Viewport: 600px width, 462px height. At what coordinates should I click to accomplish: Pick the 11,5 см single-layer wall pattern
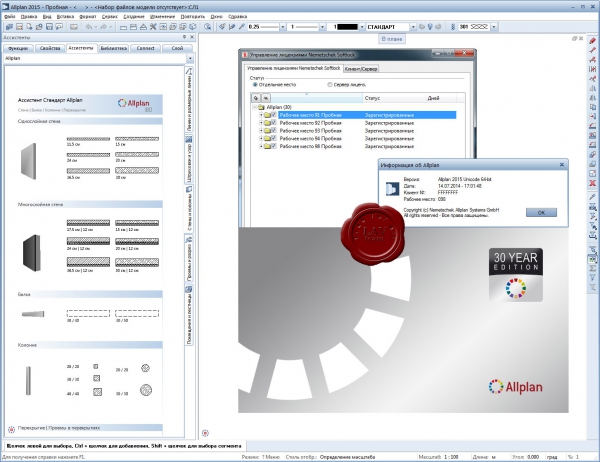pos(88,141)
